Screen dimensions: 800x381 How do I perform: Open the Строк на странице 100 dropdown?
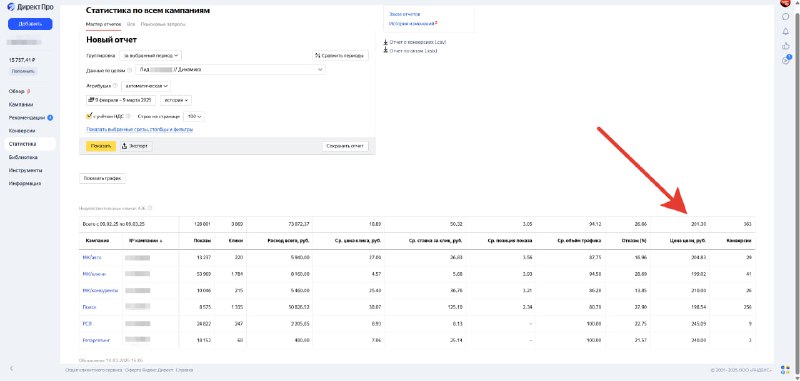point(194,116)
